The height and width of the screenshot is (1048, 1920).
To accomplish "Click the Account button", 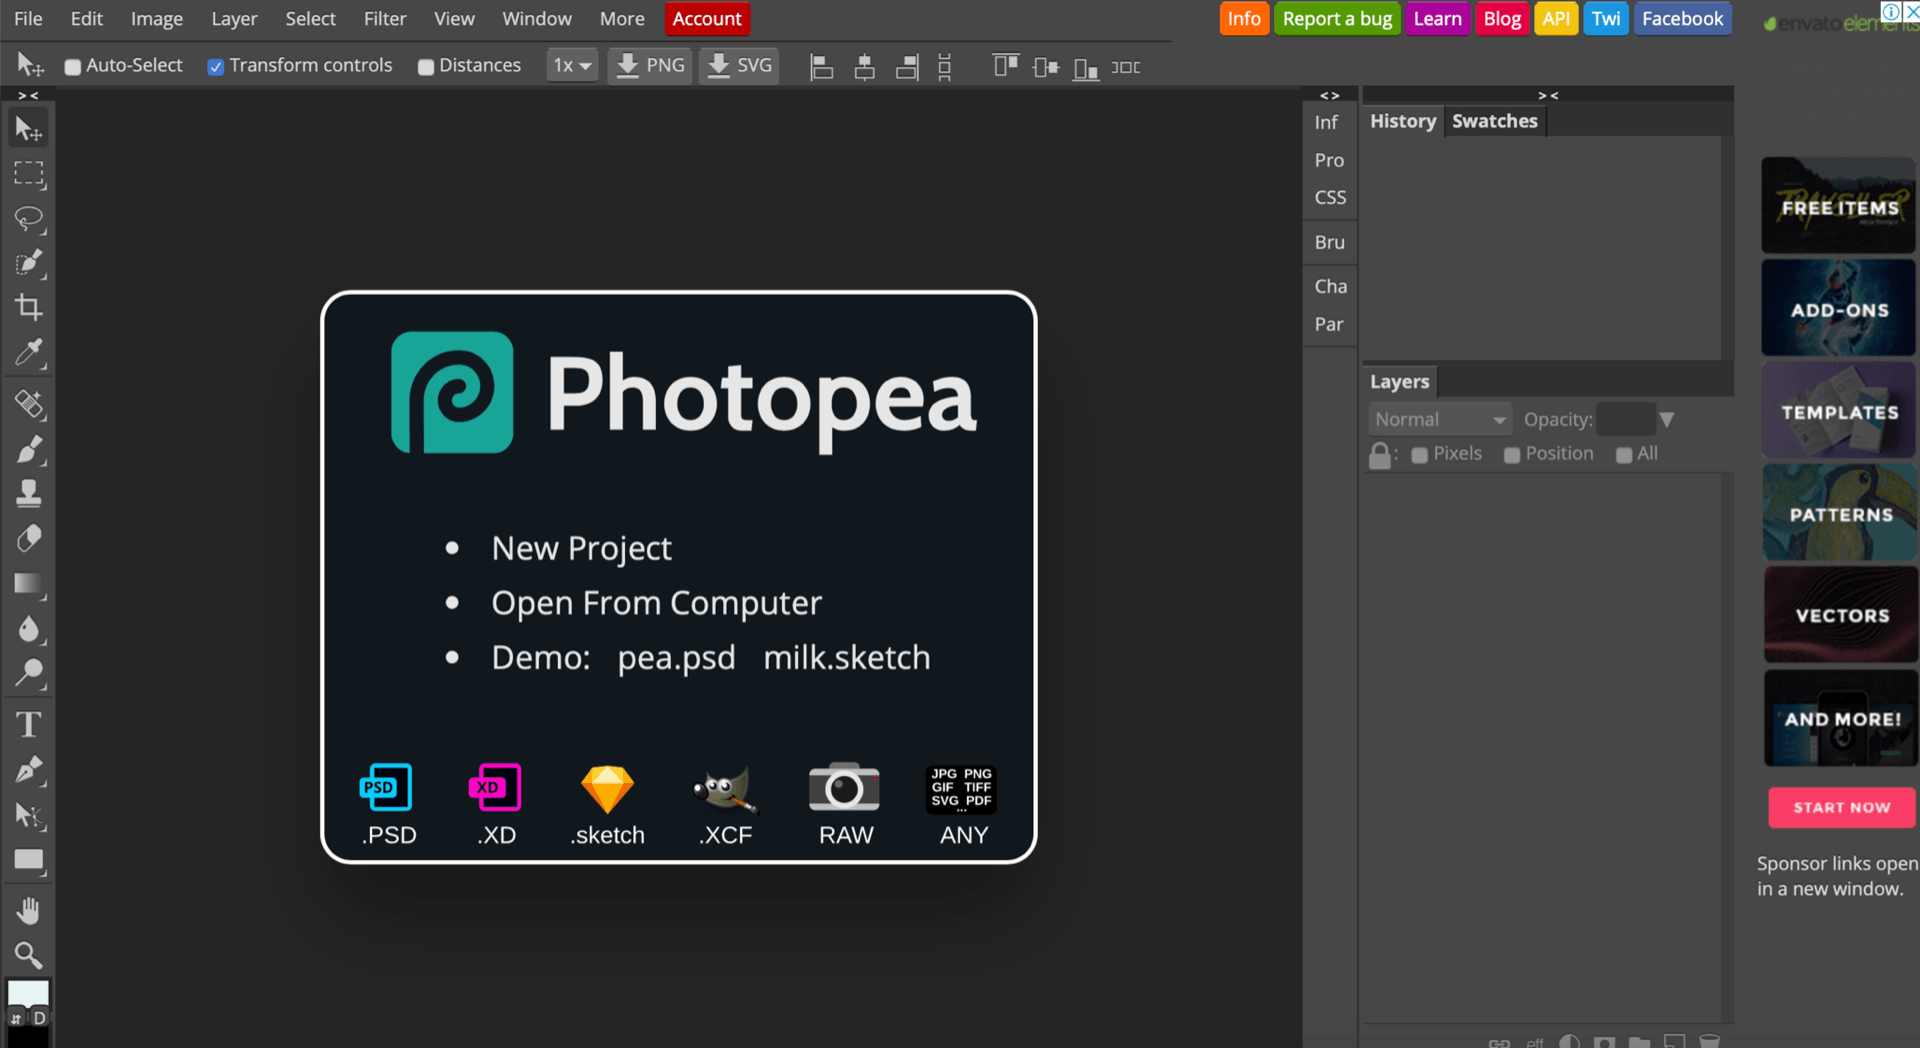I will pos(707,19).
